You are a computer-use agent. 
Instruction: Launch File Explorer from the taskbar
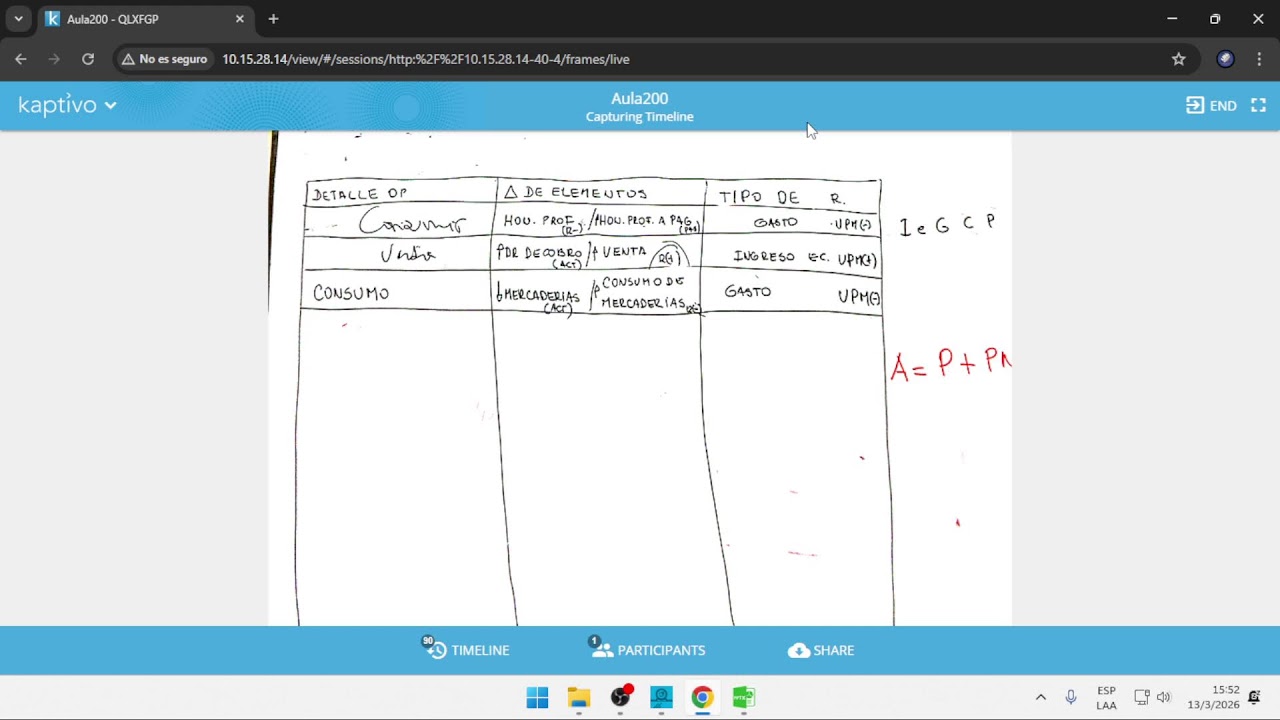coord(579,697)
